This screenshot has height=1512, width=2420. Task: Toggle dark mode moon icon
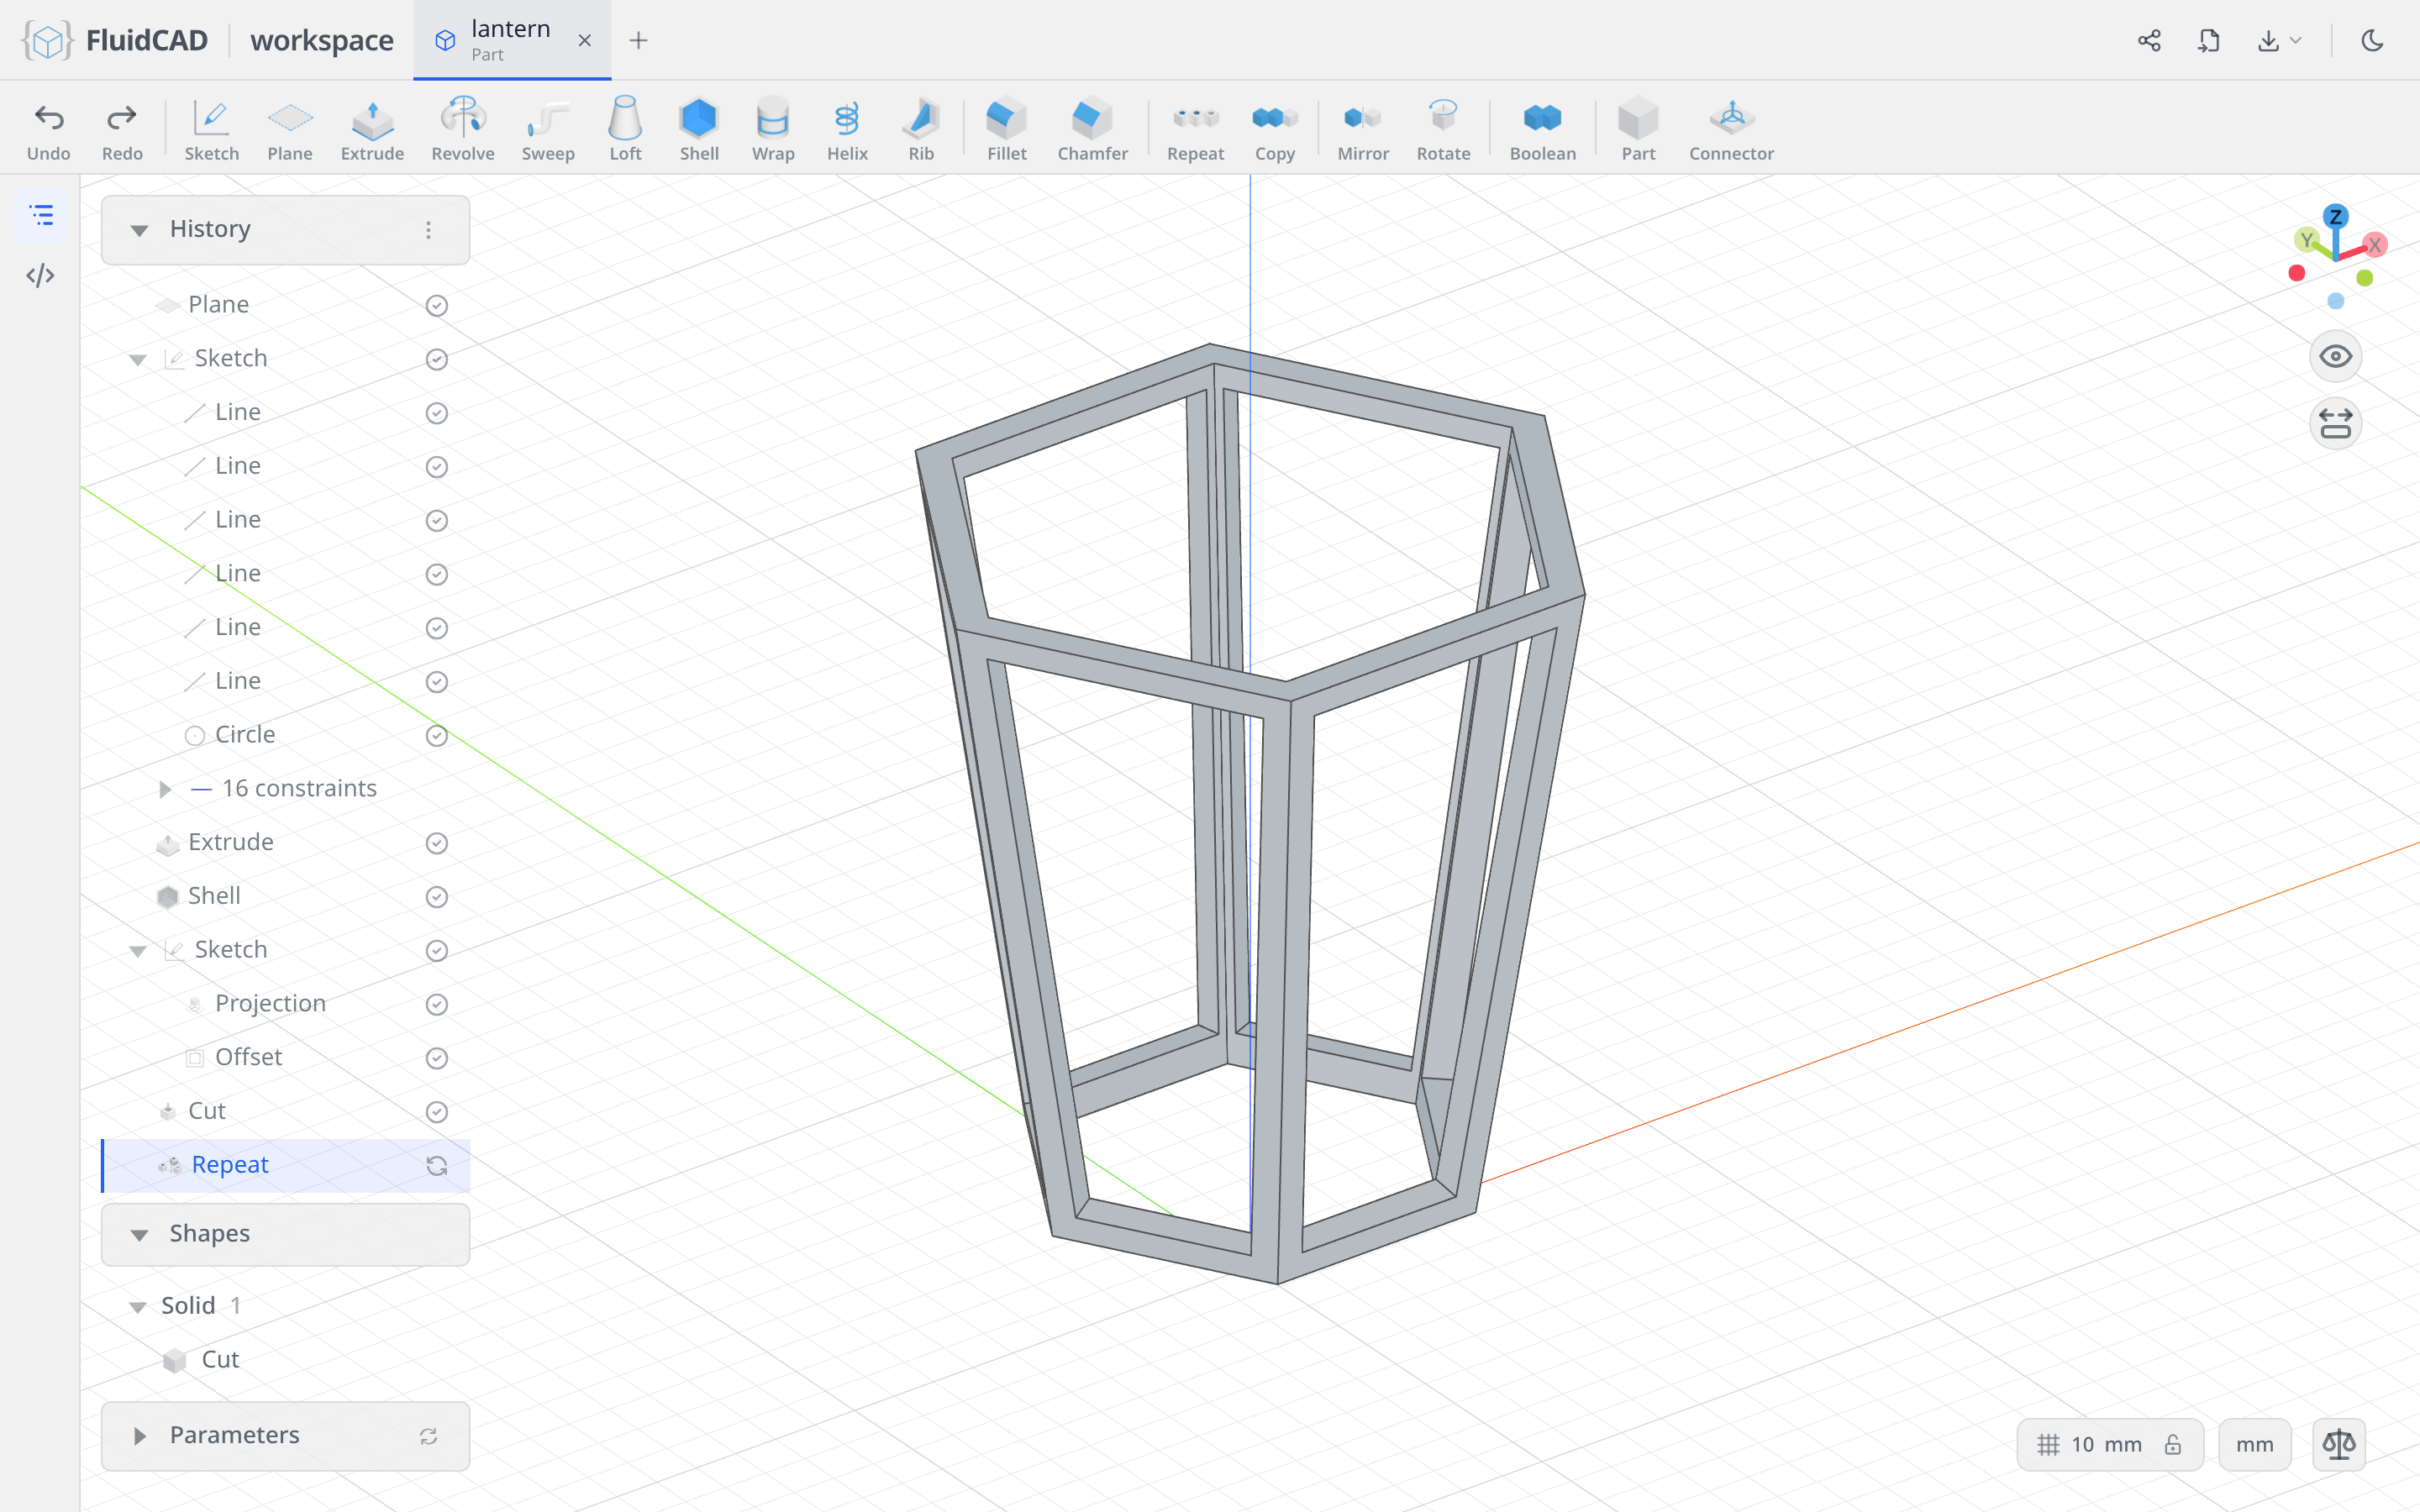coord(2372,40)
